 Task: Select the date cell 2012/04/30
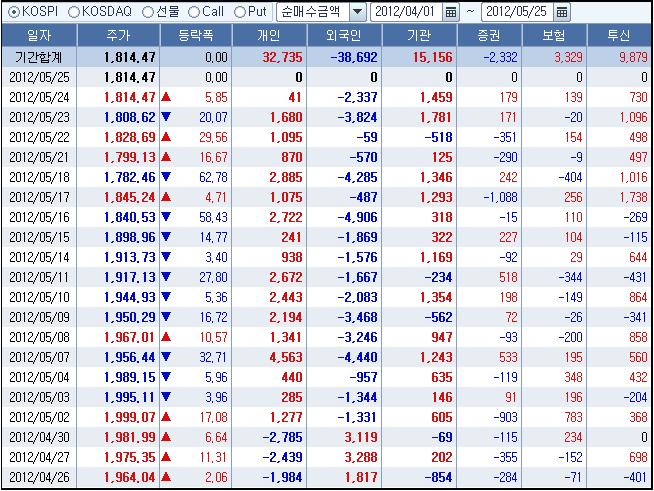(x=39, y=437)
